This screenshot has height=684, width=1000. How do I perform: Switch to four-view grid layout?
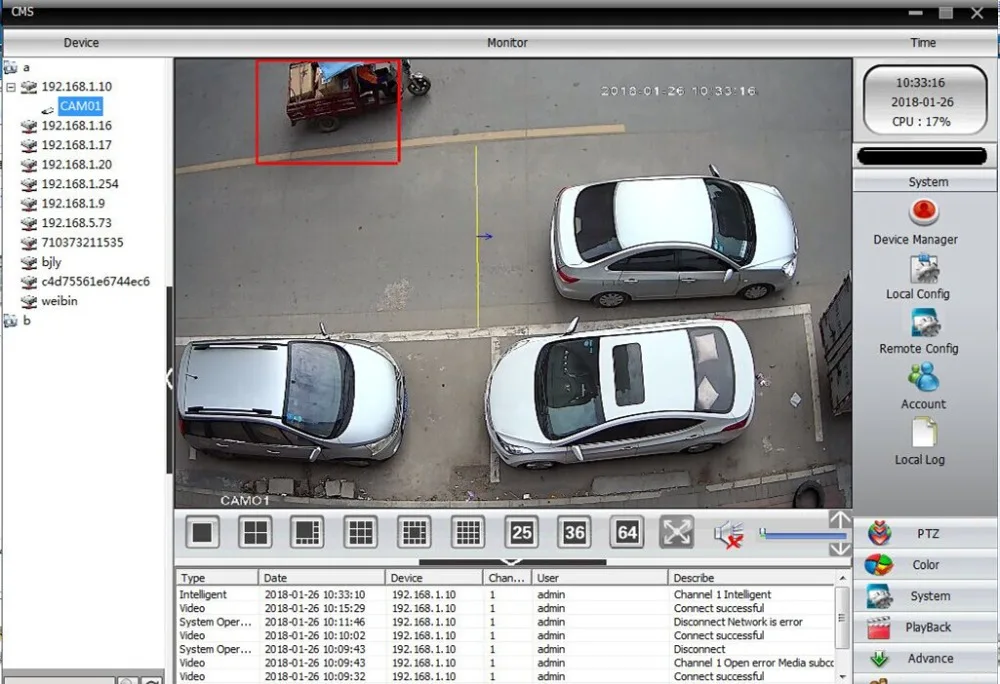click(x=256, y=532)
